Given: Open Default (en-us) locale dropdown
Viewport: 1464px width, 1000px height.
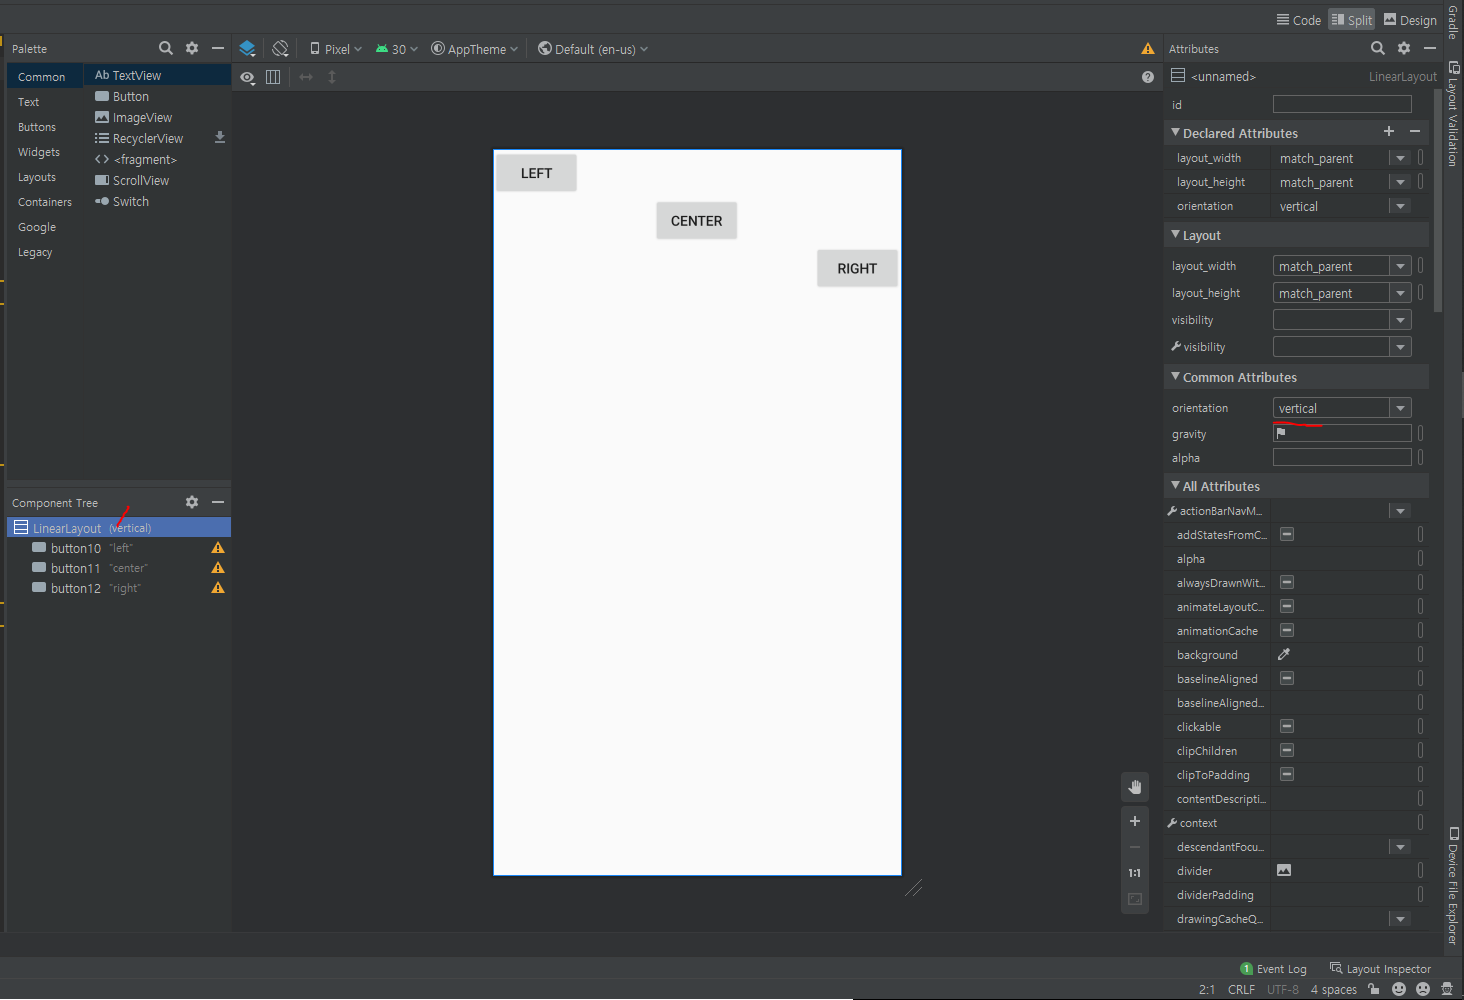Looking at the screenshot, I should (593, 49).
